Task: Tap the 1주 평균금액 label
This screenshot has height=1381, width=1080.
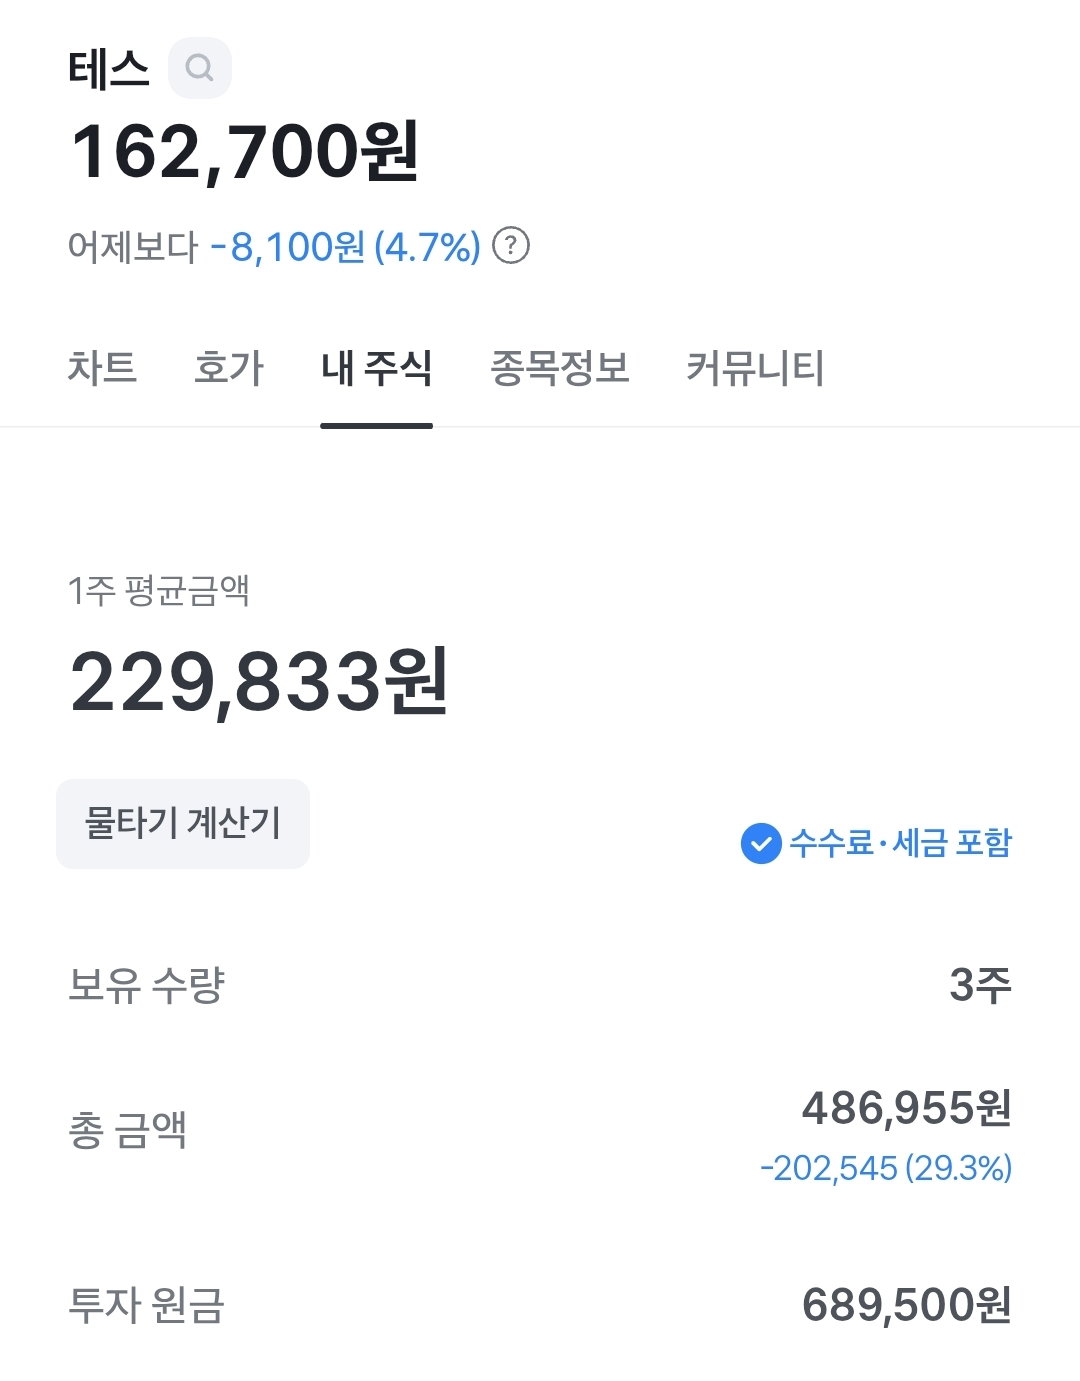Action: [x=158, y=591]
